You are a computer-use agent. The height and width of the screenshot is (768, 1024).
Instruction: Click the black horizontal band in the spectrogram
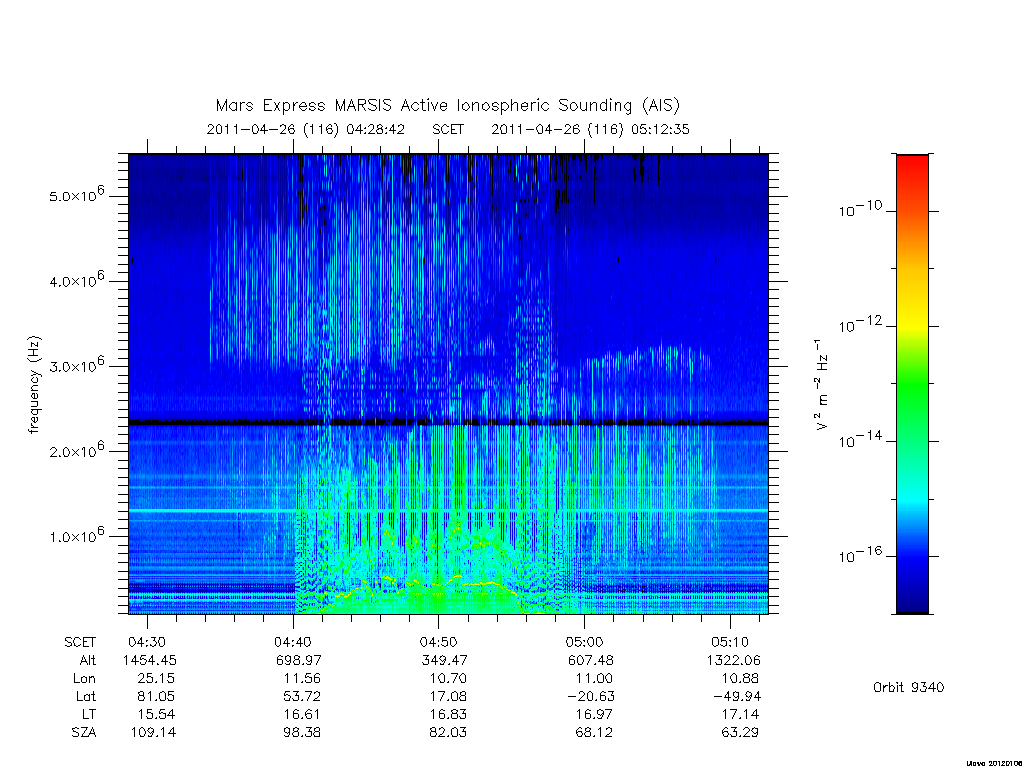448,423
